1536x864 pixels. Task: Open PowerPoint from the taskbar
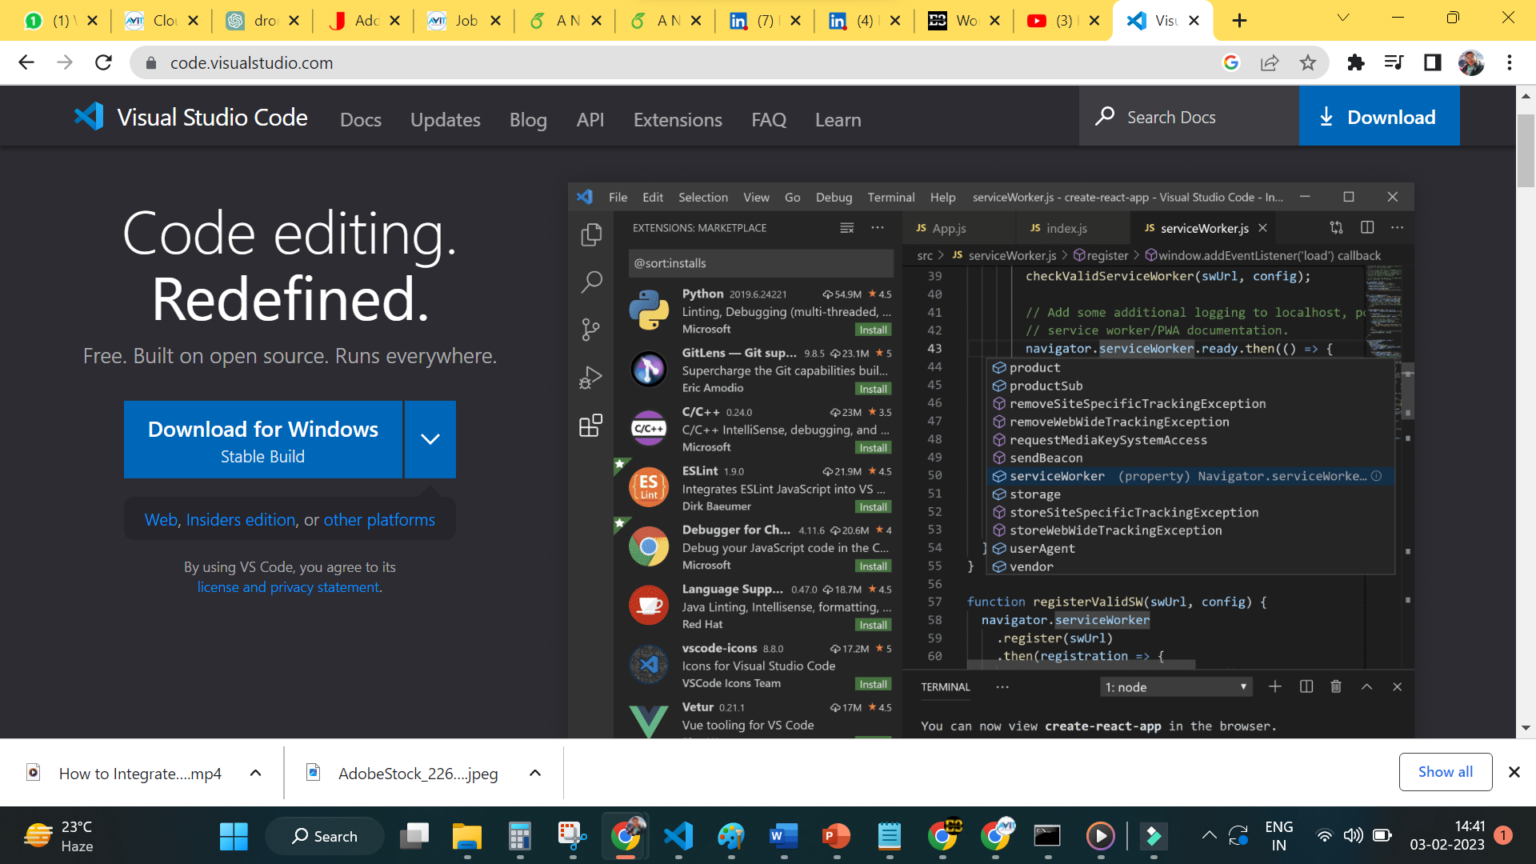pos(836,836)
